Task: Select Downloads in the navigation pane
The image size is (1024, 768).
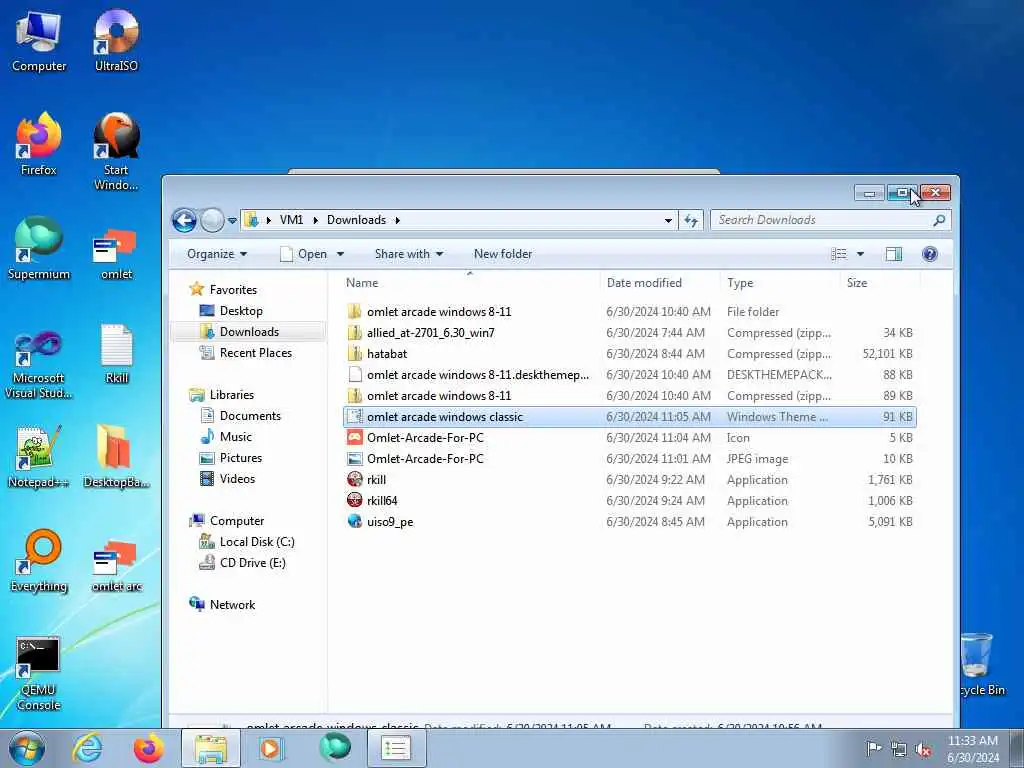Action: pyautogui.click(x=249, y=332)
